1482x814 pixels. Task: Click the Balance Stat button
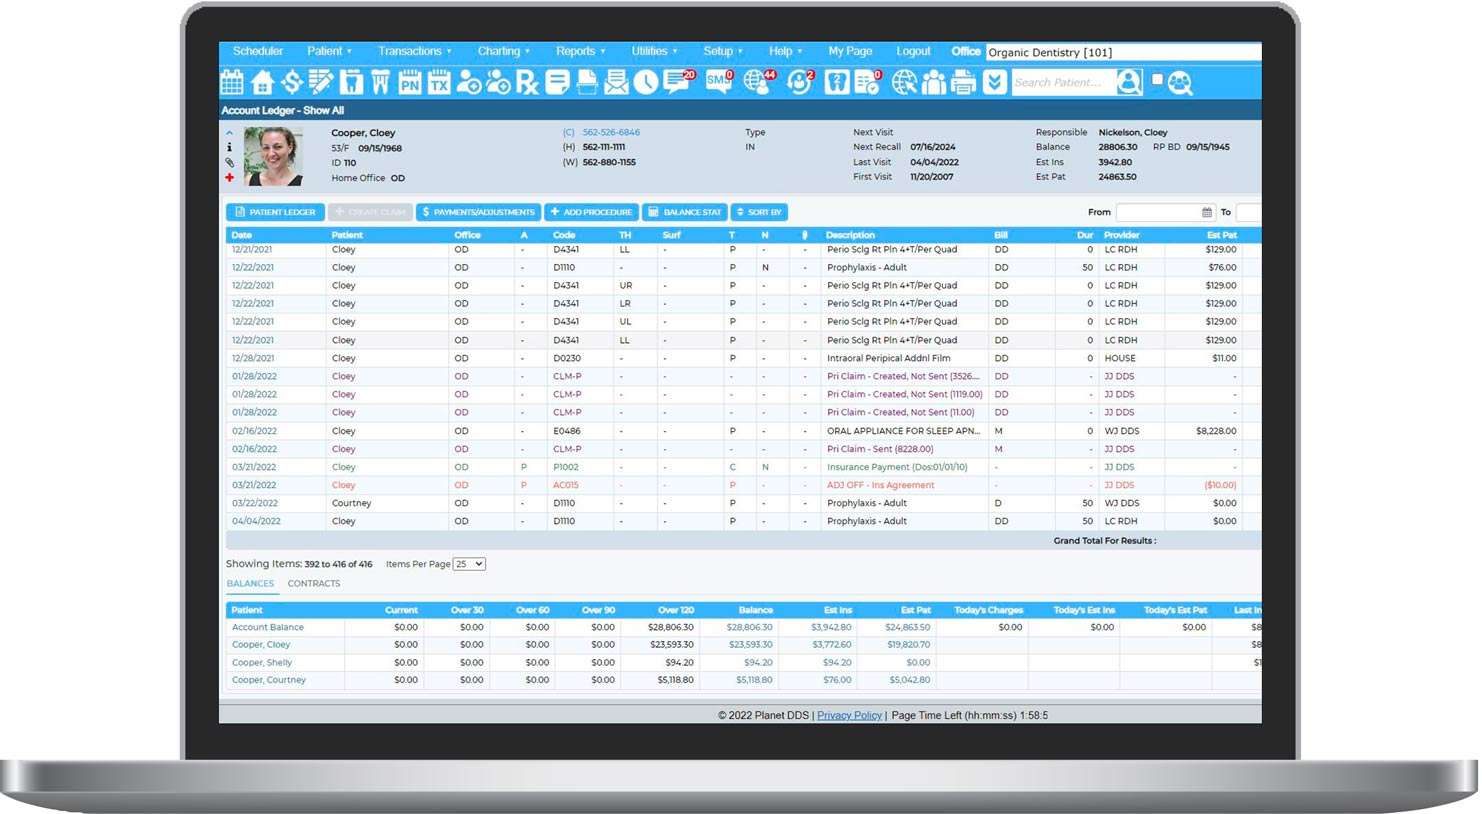click(684, 212)
